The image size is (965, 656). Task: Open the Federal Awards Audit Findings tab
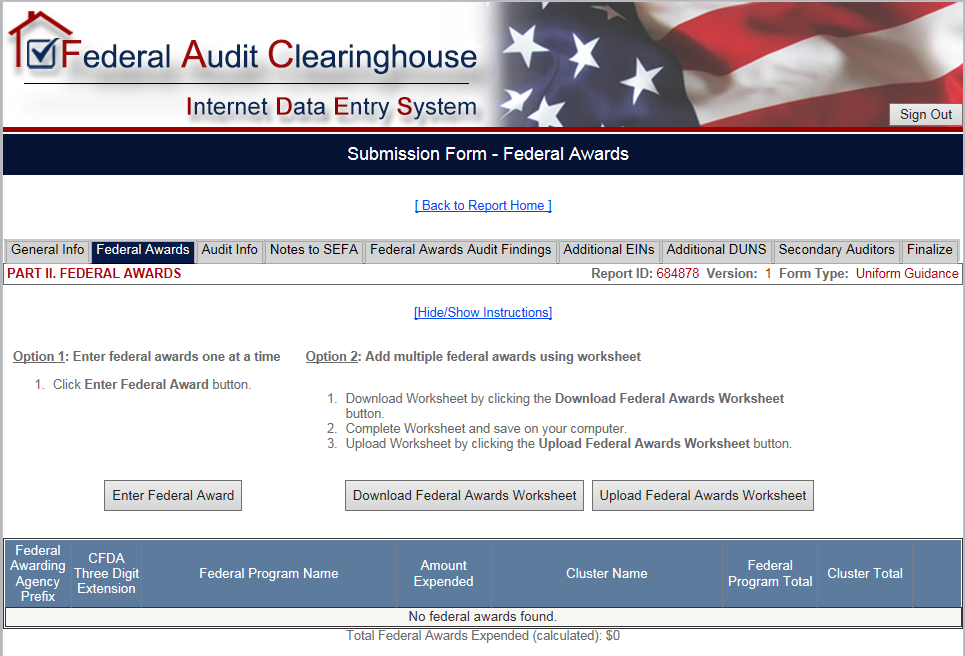(460, 250)
